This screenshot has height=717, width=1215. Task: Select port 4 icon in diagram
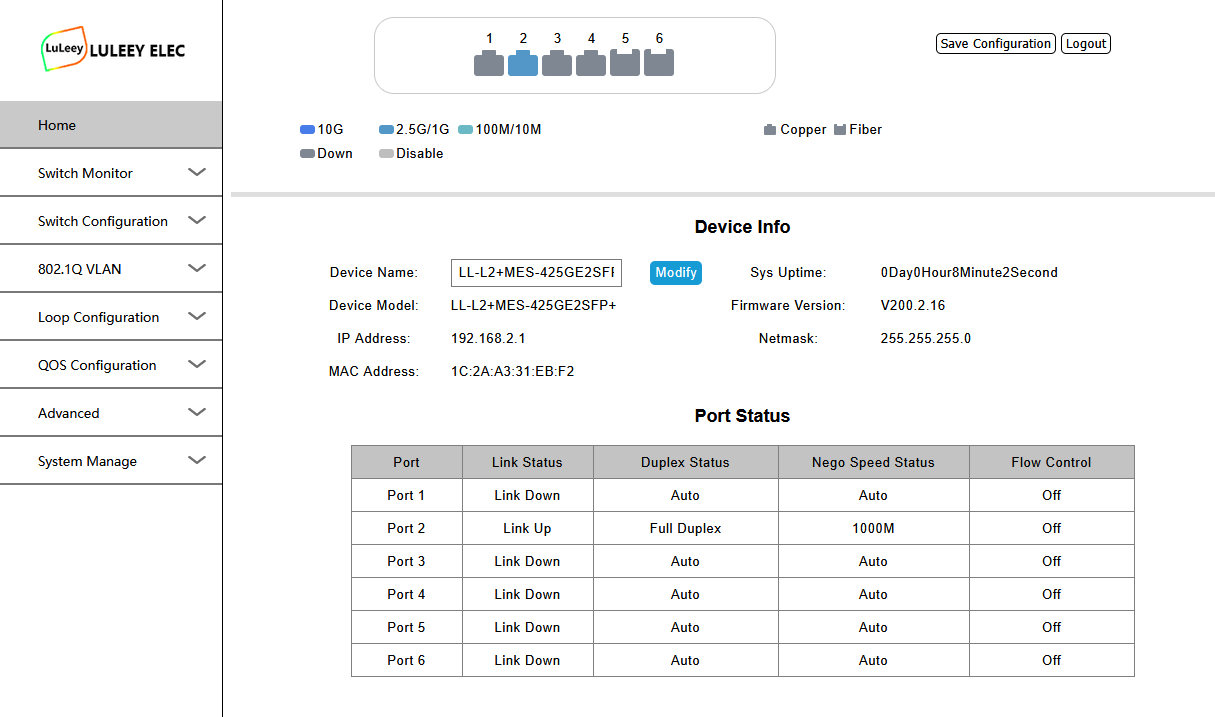[x=591, y=64]
